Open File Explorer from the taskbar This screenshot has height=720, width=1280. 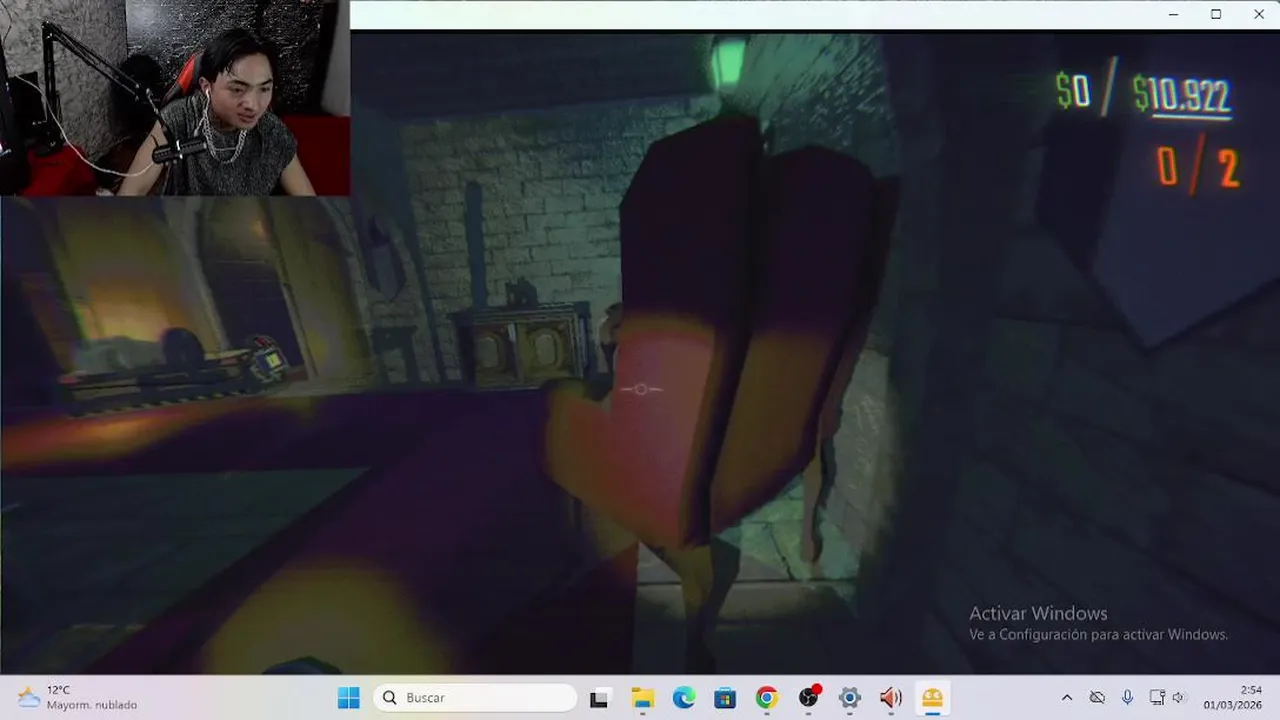point(642,698)
